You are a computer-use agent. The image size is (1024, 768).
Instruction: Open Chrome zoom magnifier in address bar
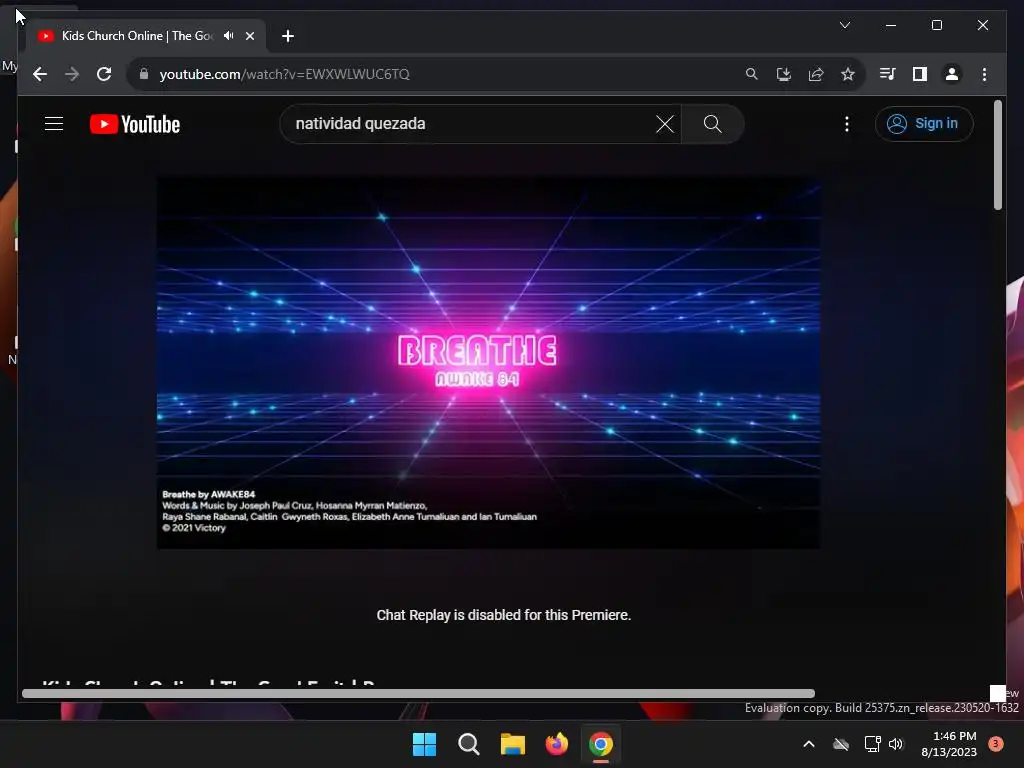tap(752, 74)
